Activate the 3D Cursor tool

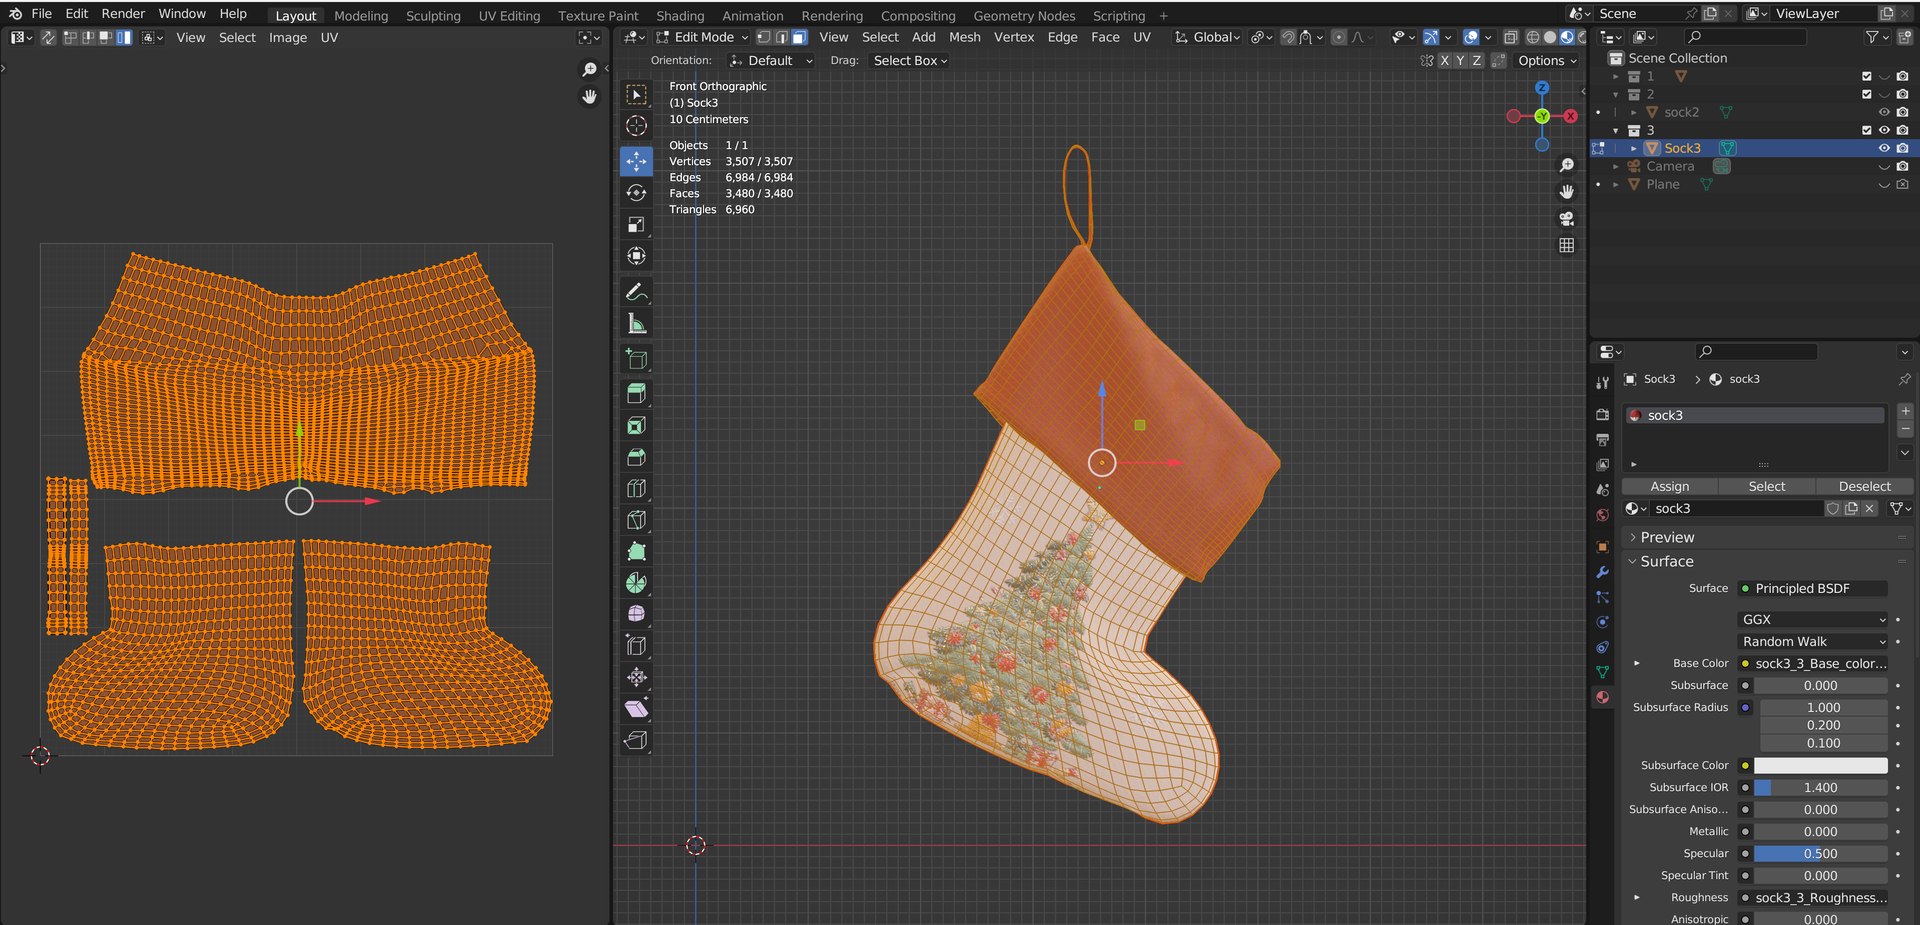click(636, 126)
